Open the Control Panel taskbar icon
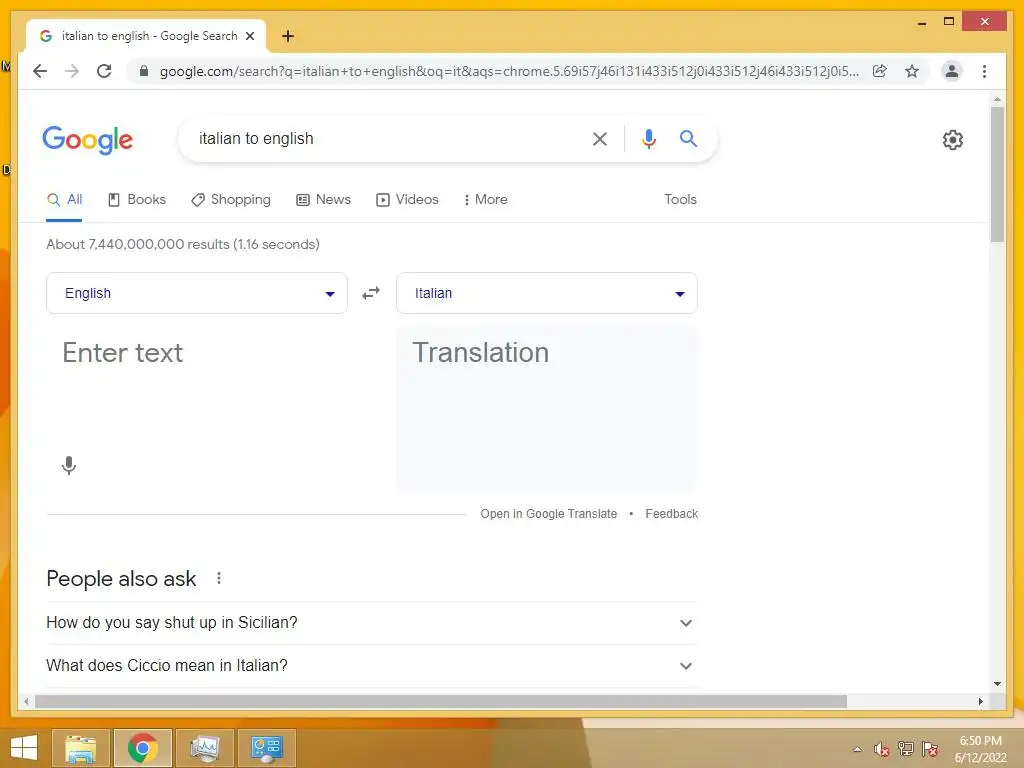Viewport: 1024px width, 768px height. 266,748
